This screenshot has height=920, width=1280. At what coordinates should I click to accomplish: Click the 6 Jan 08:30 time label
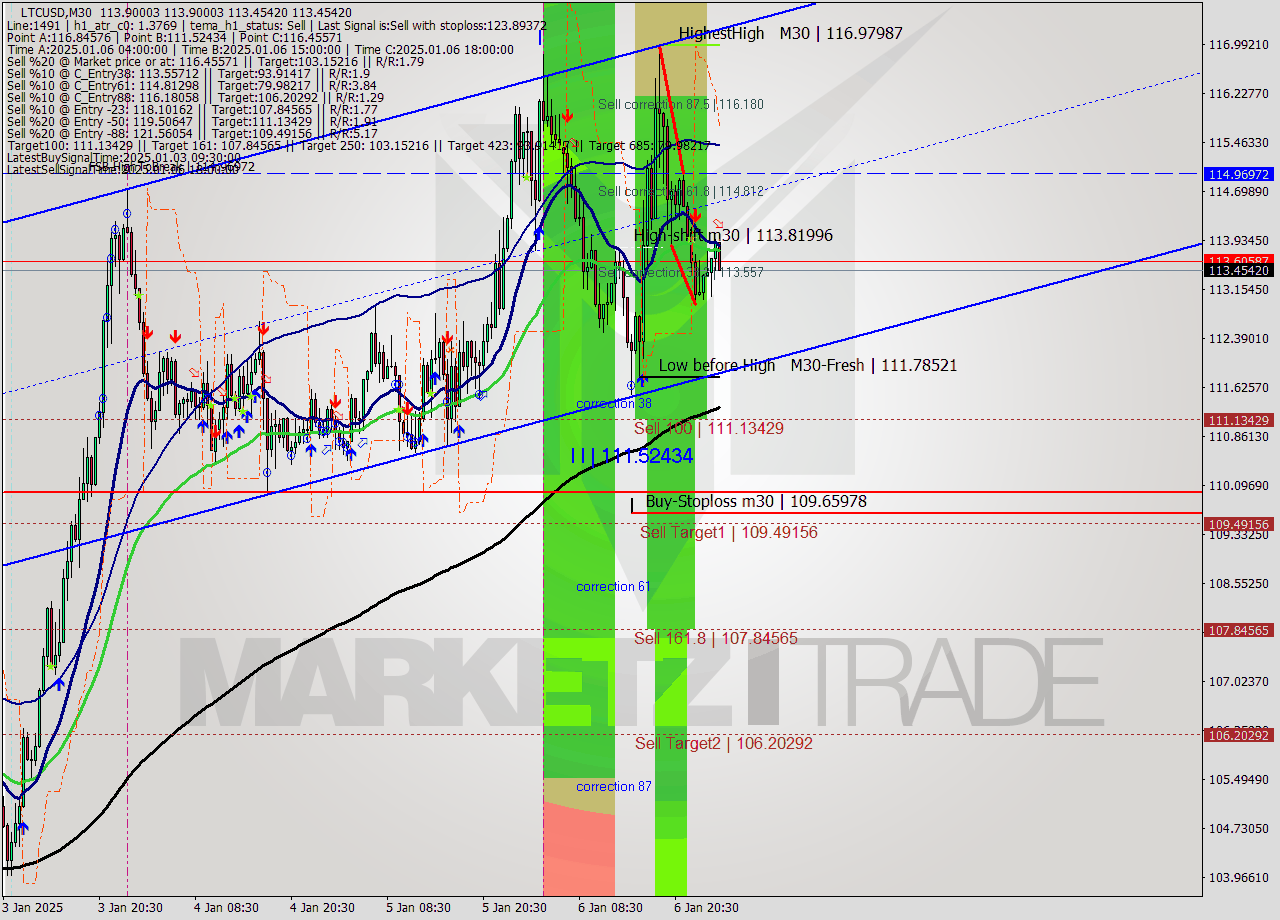(610, 907)
